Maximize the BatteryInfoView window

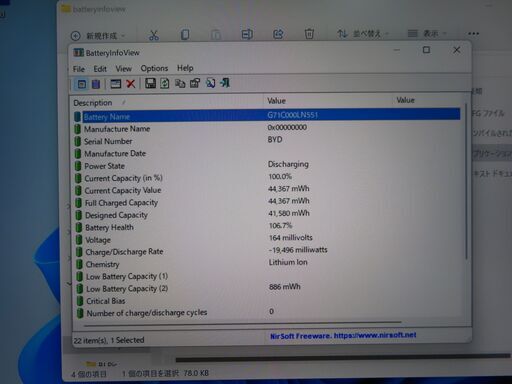pos(426,50)
